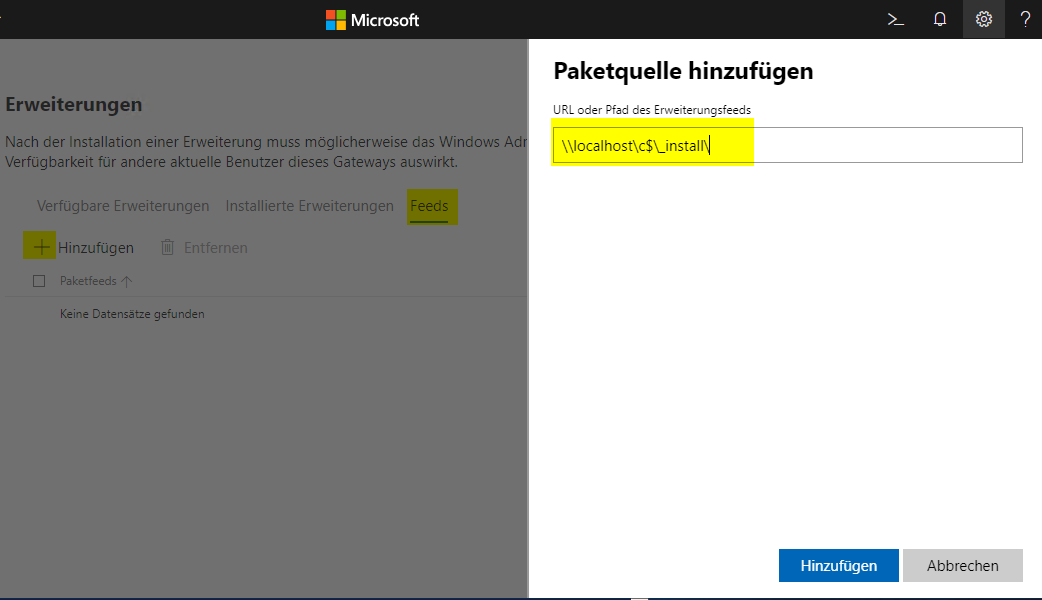This screenshot has height=600, width=1042.
Task: Toggle the select-all checkbox in Paketfeeds header
Action: point(39,281)
